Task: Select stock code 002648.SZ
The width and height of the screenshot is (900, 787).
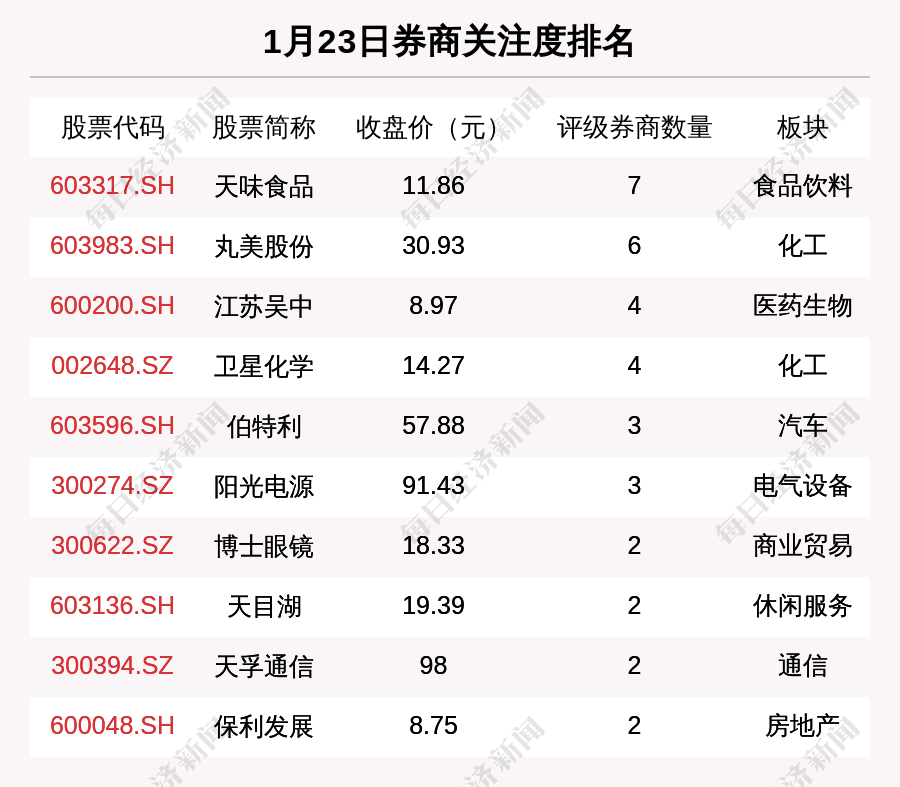Action: pos(112,366)
